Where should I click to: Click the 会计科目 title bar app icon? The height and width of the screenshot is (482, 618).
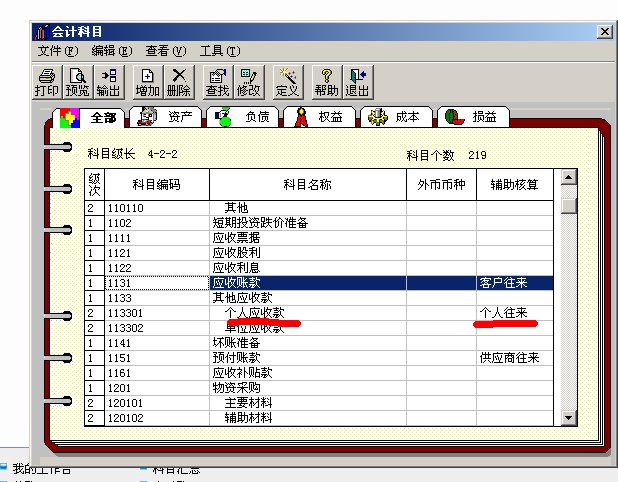pos(41,32)
